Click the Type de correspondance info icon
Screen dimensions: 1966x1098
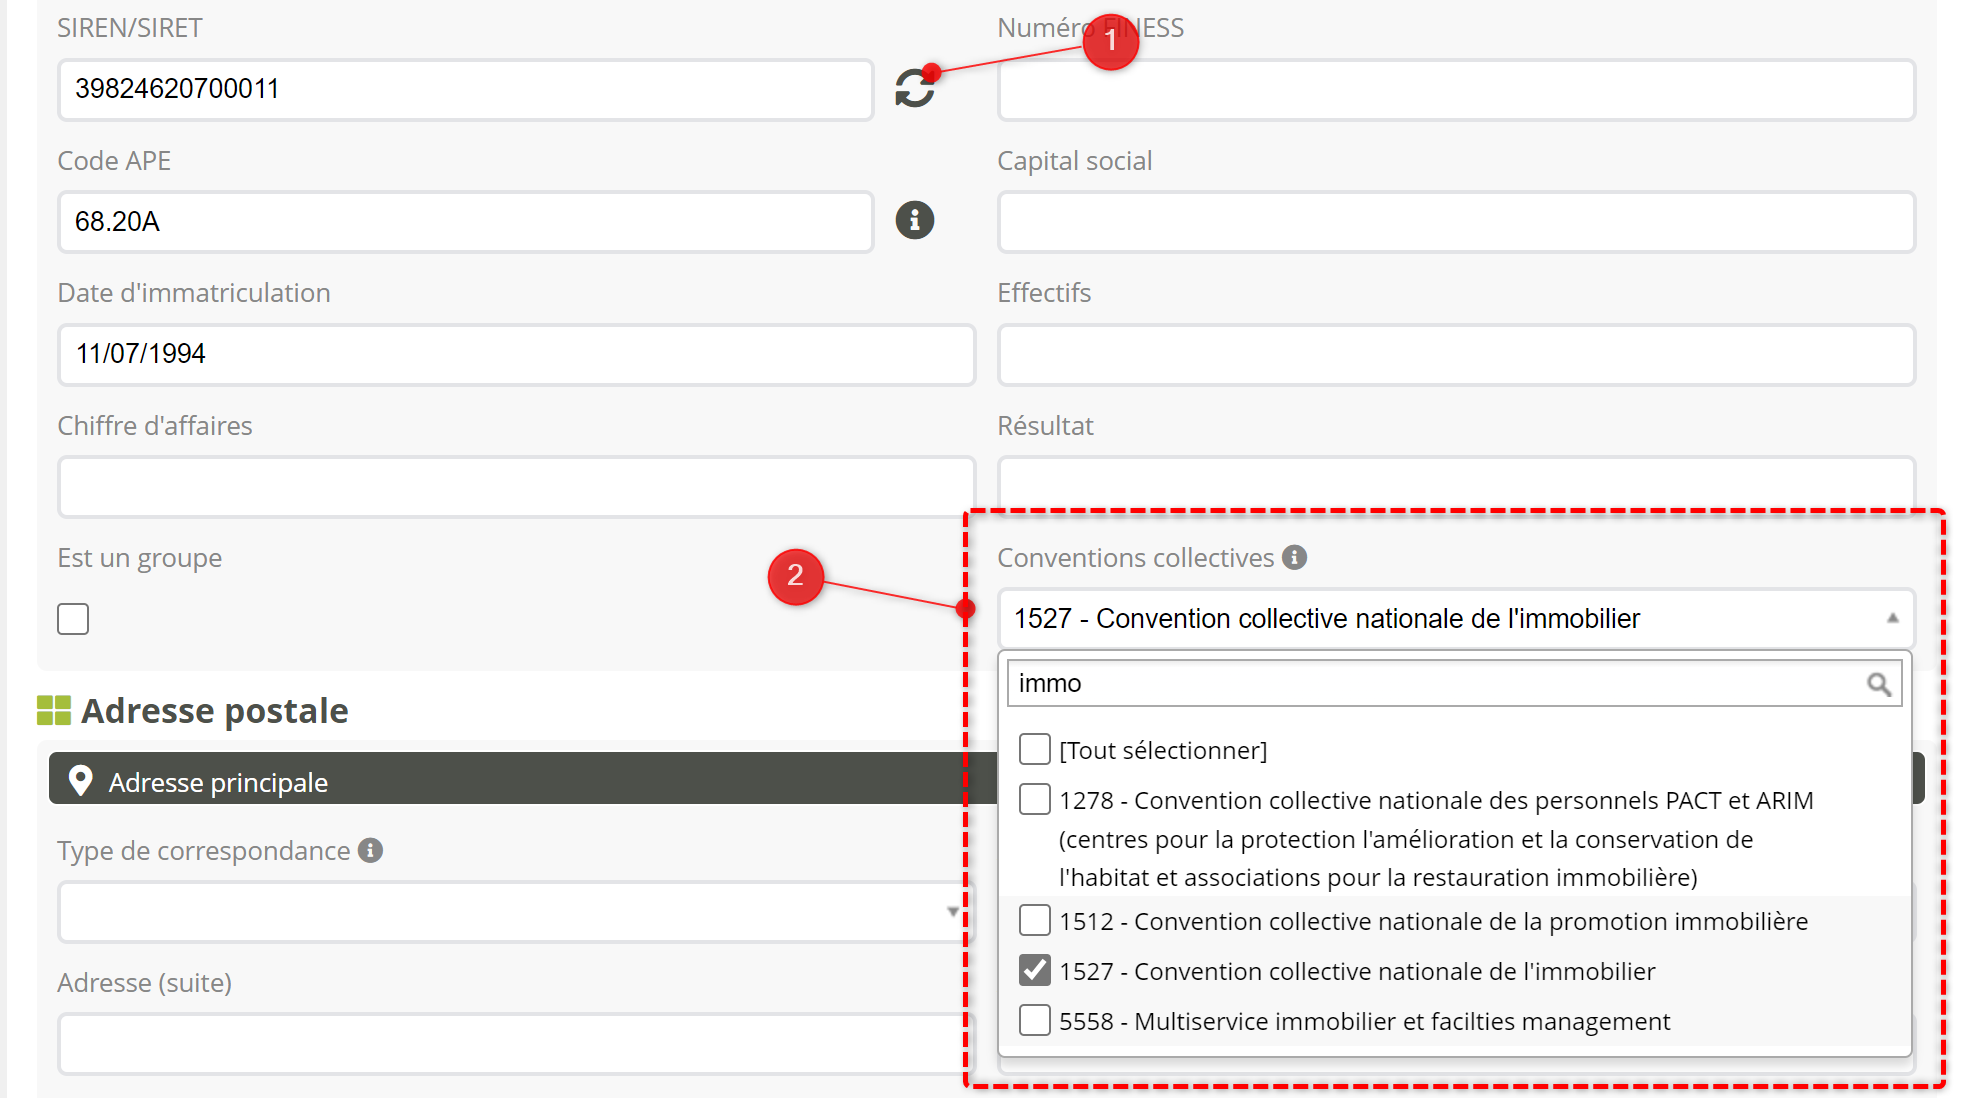pyautogui.click(x=371, y=850)
